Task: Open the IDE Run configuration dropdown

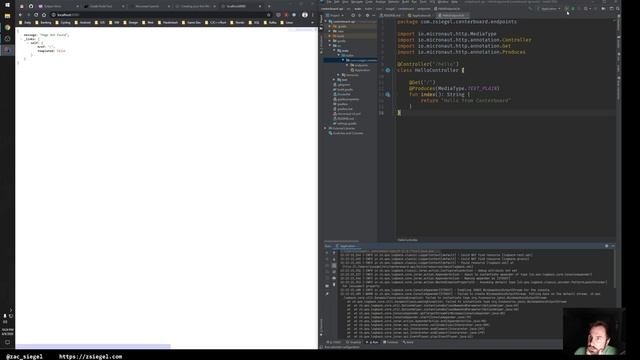Action: (x=549, y=9)
